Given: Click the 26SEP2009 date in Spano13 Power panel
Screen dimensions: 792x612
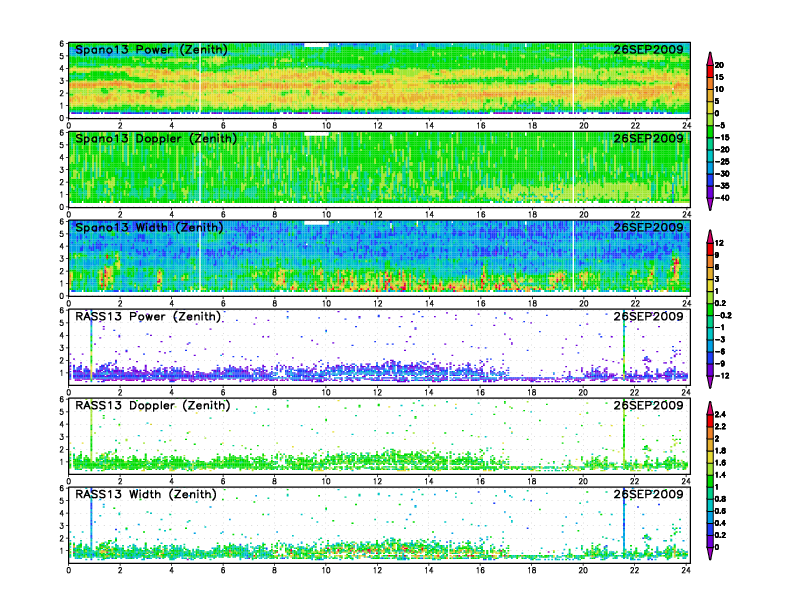Looking at the screenshot, I should [x=649, y=49].
